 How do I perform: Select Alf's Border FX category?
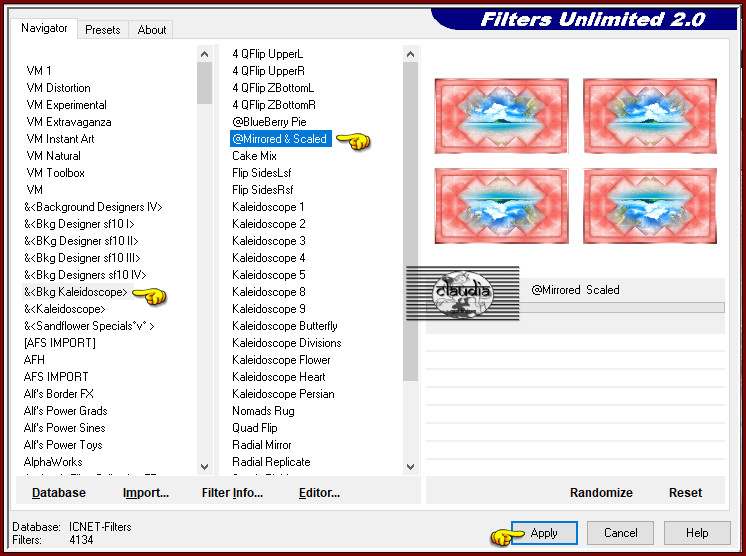[x=59, y=394]
